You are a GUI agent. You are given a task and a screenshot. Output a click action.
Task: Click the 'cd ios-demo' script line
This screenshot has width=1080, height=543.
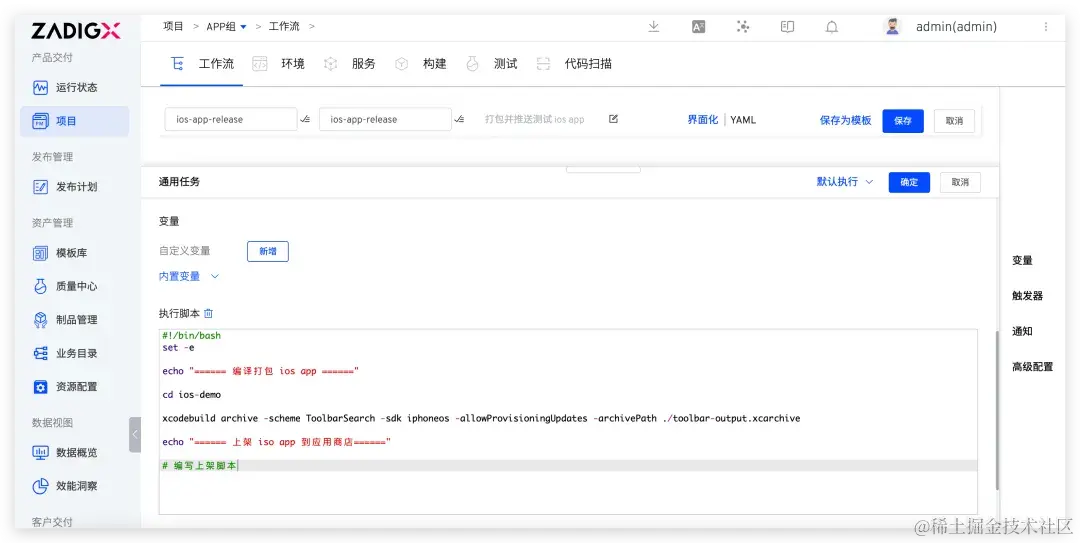tap(191, 395)
